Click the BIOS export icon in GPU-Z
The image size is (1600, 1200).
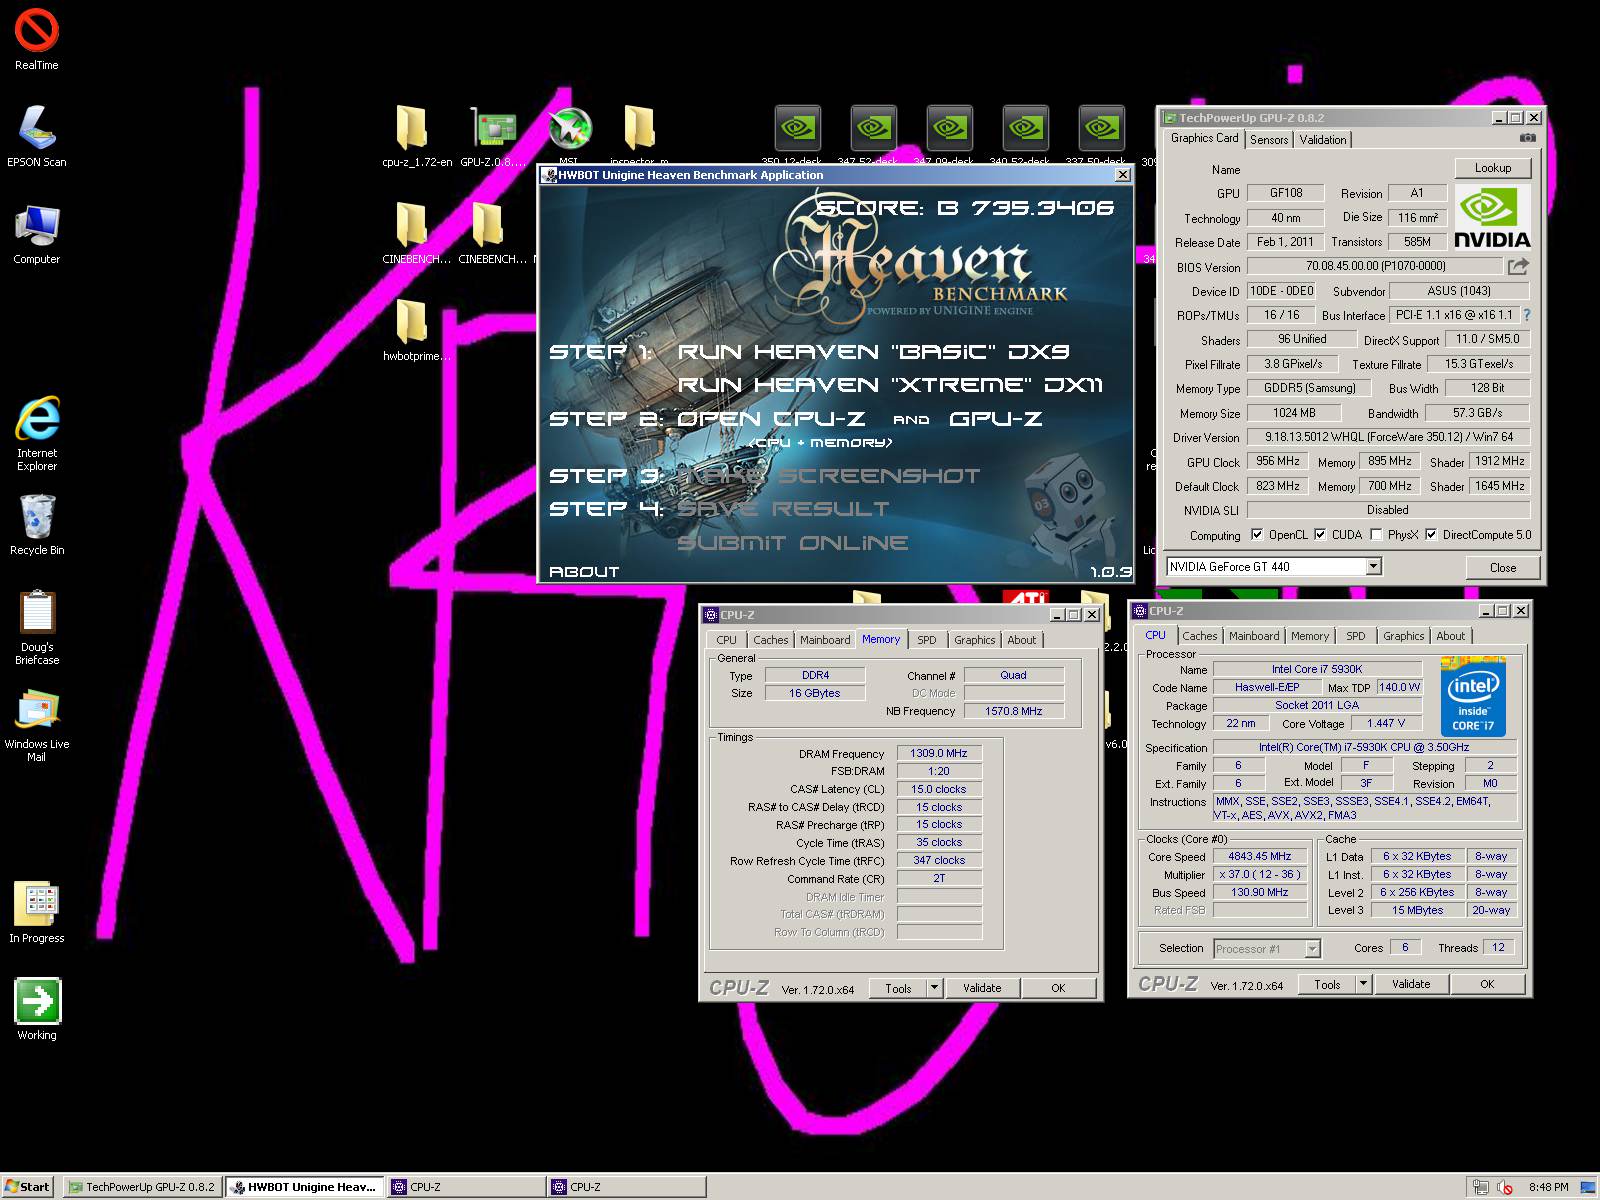1518,266
